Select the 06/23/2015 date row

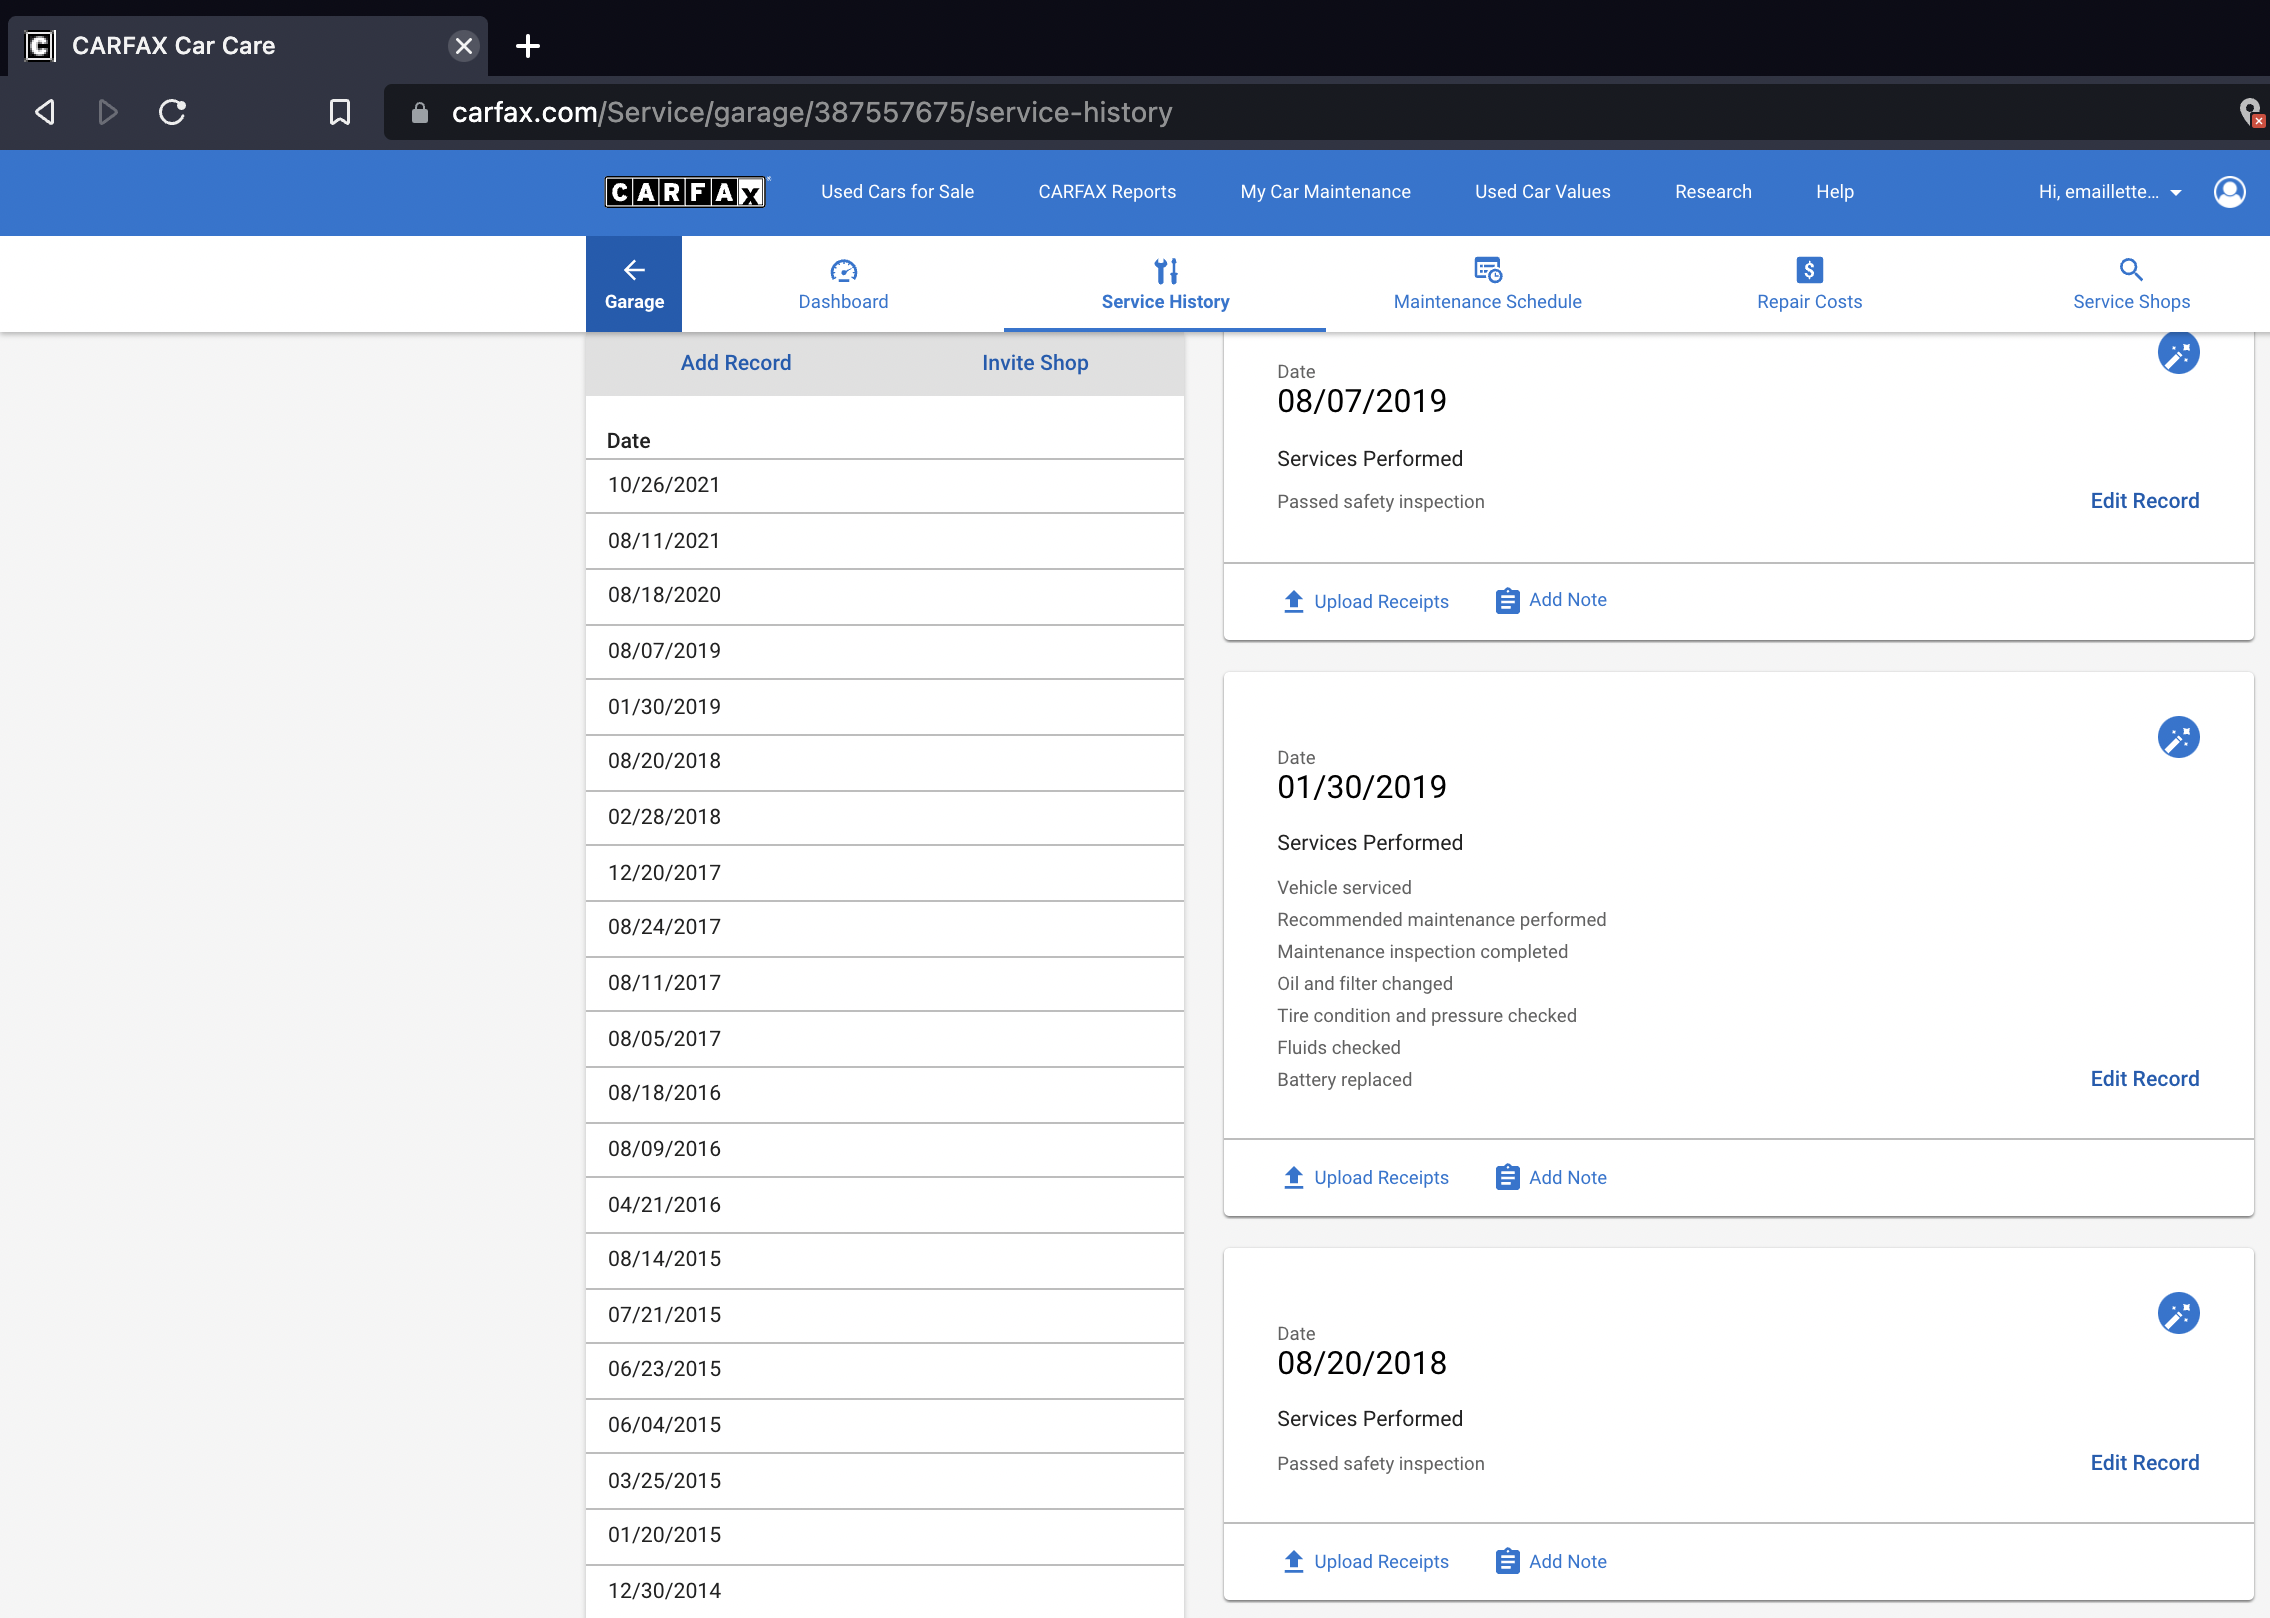pyautogui.click(x=885, y=1371)
